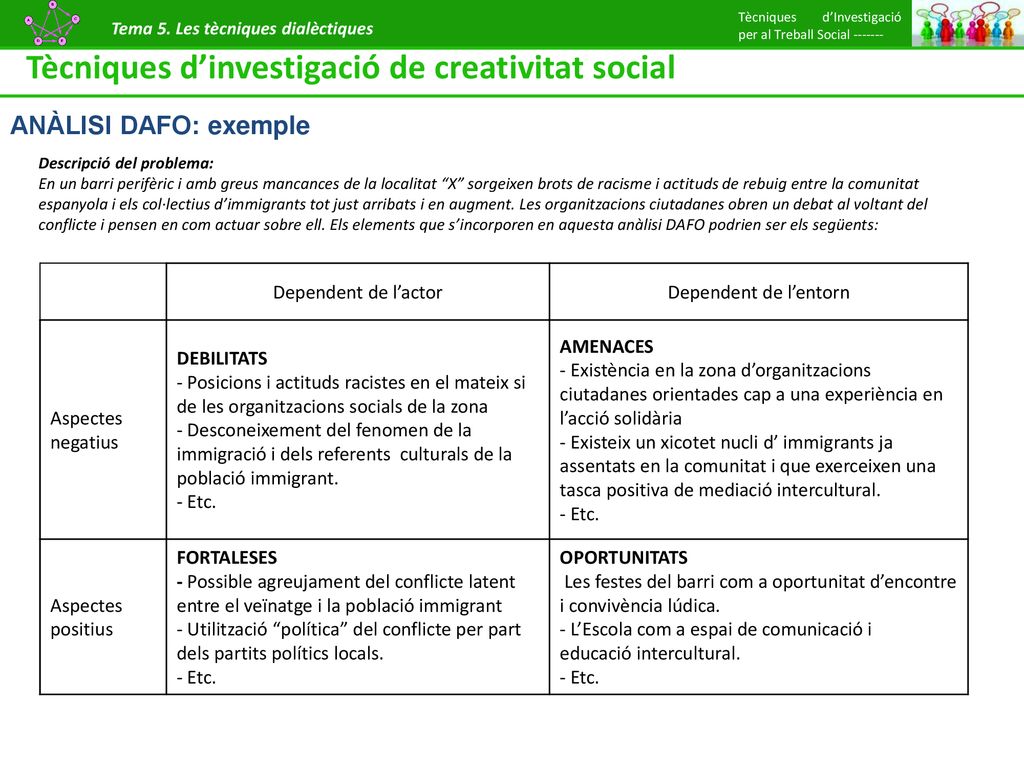Viewport: 1024px width, 768px height.
Task: Click the 'FORTALESES' heading
Action: pos(227,558)
